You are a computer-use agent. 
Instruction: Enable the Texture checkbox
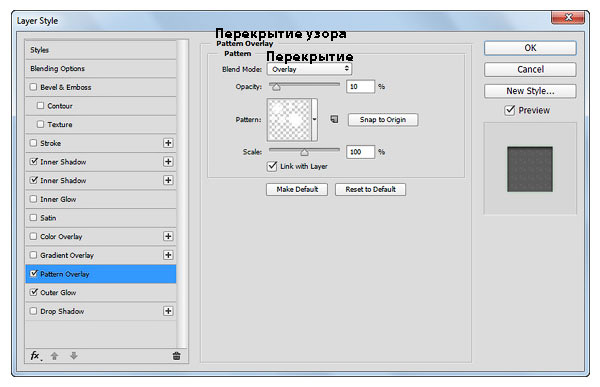click(x=41, y=124)
